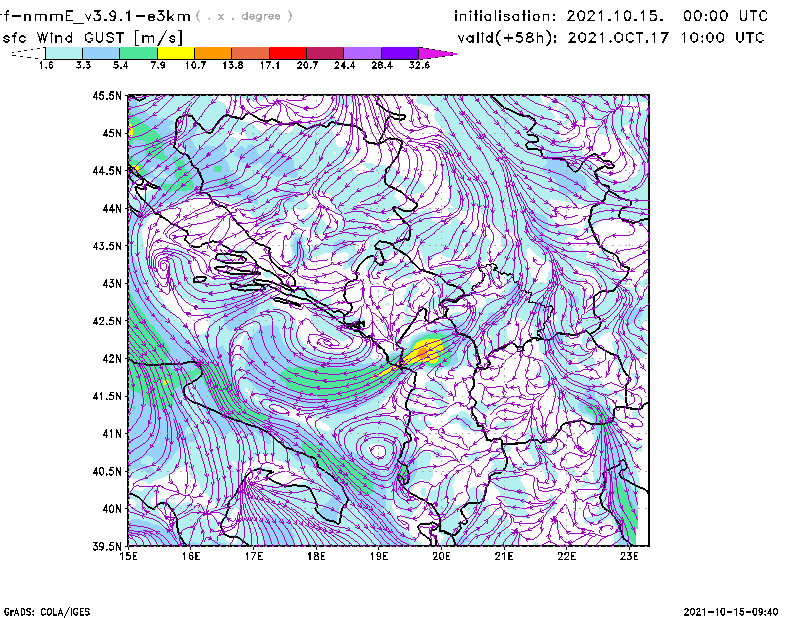Click the 44.5N latitude label

108,170
